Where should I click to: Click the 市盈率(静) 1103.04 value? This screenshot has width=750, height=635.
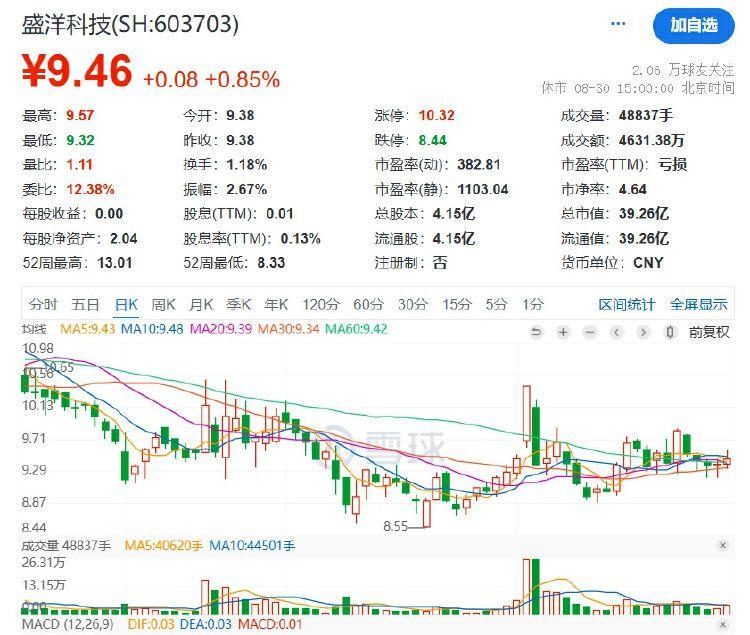point(483,189)
